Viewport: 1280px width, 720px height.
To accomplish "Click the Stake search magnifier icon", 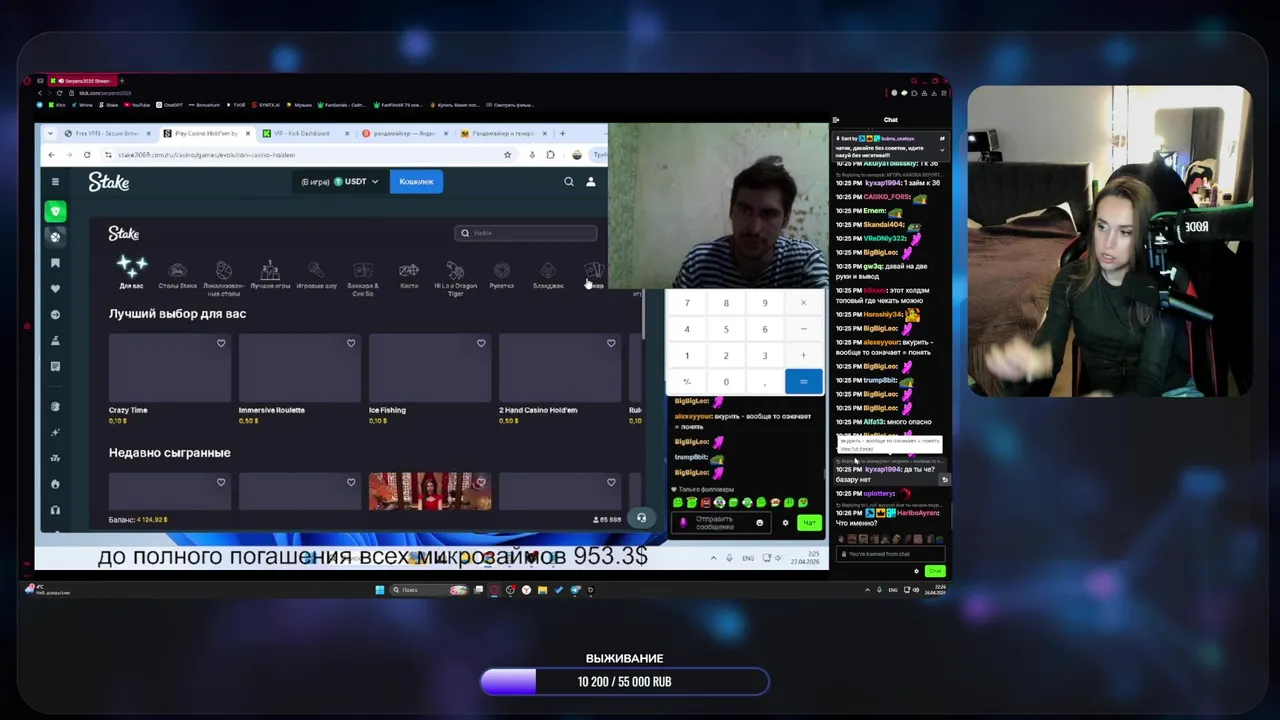I will [569, 182].
